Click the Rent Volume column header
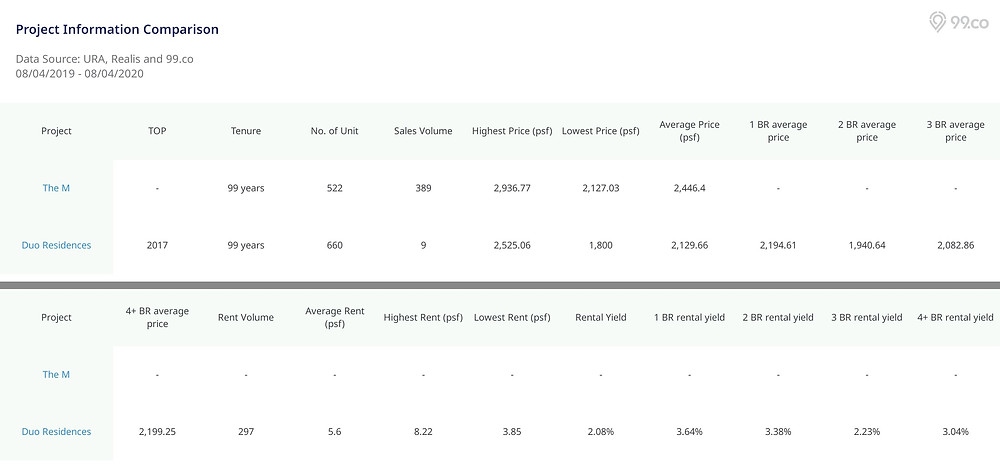 tap(246, 318)
